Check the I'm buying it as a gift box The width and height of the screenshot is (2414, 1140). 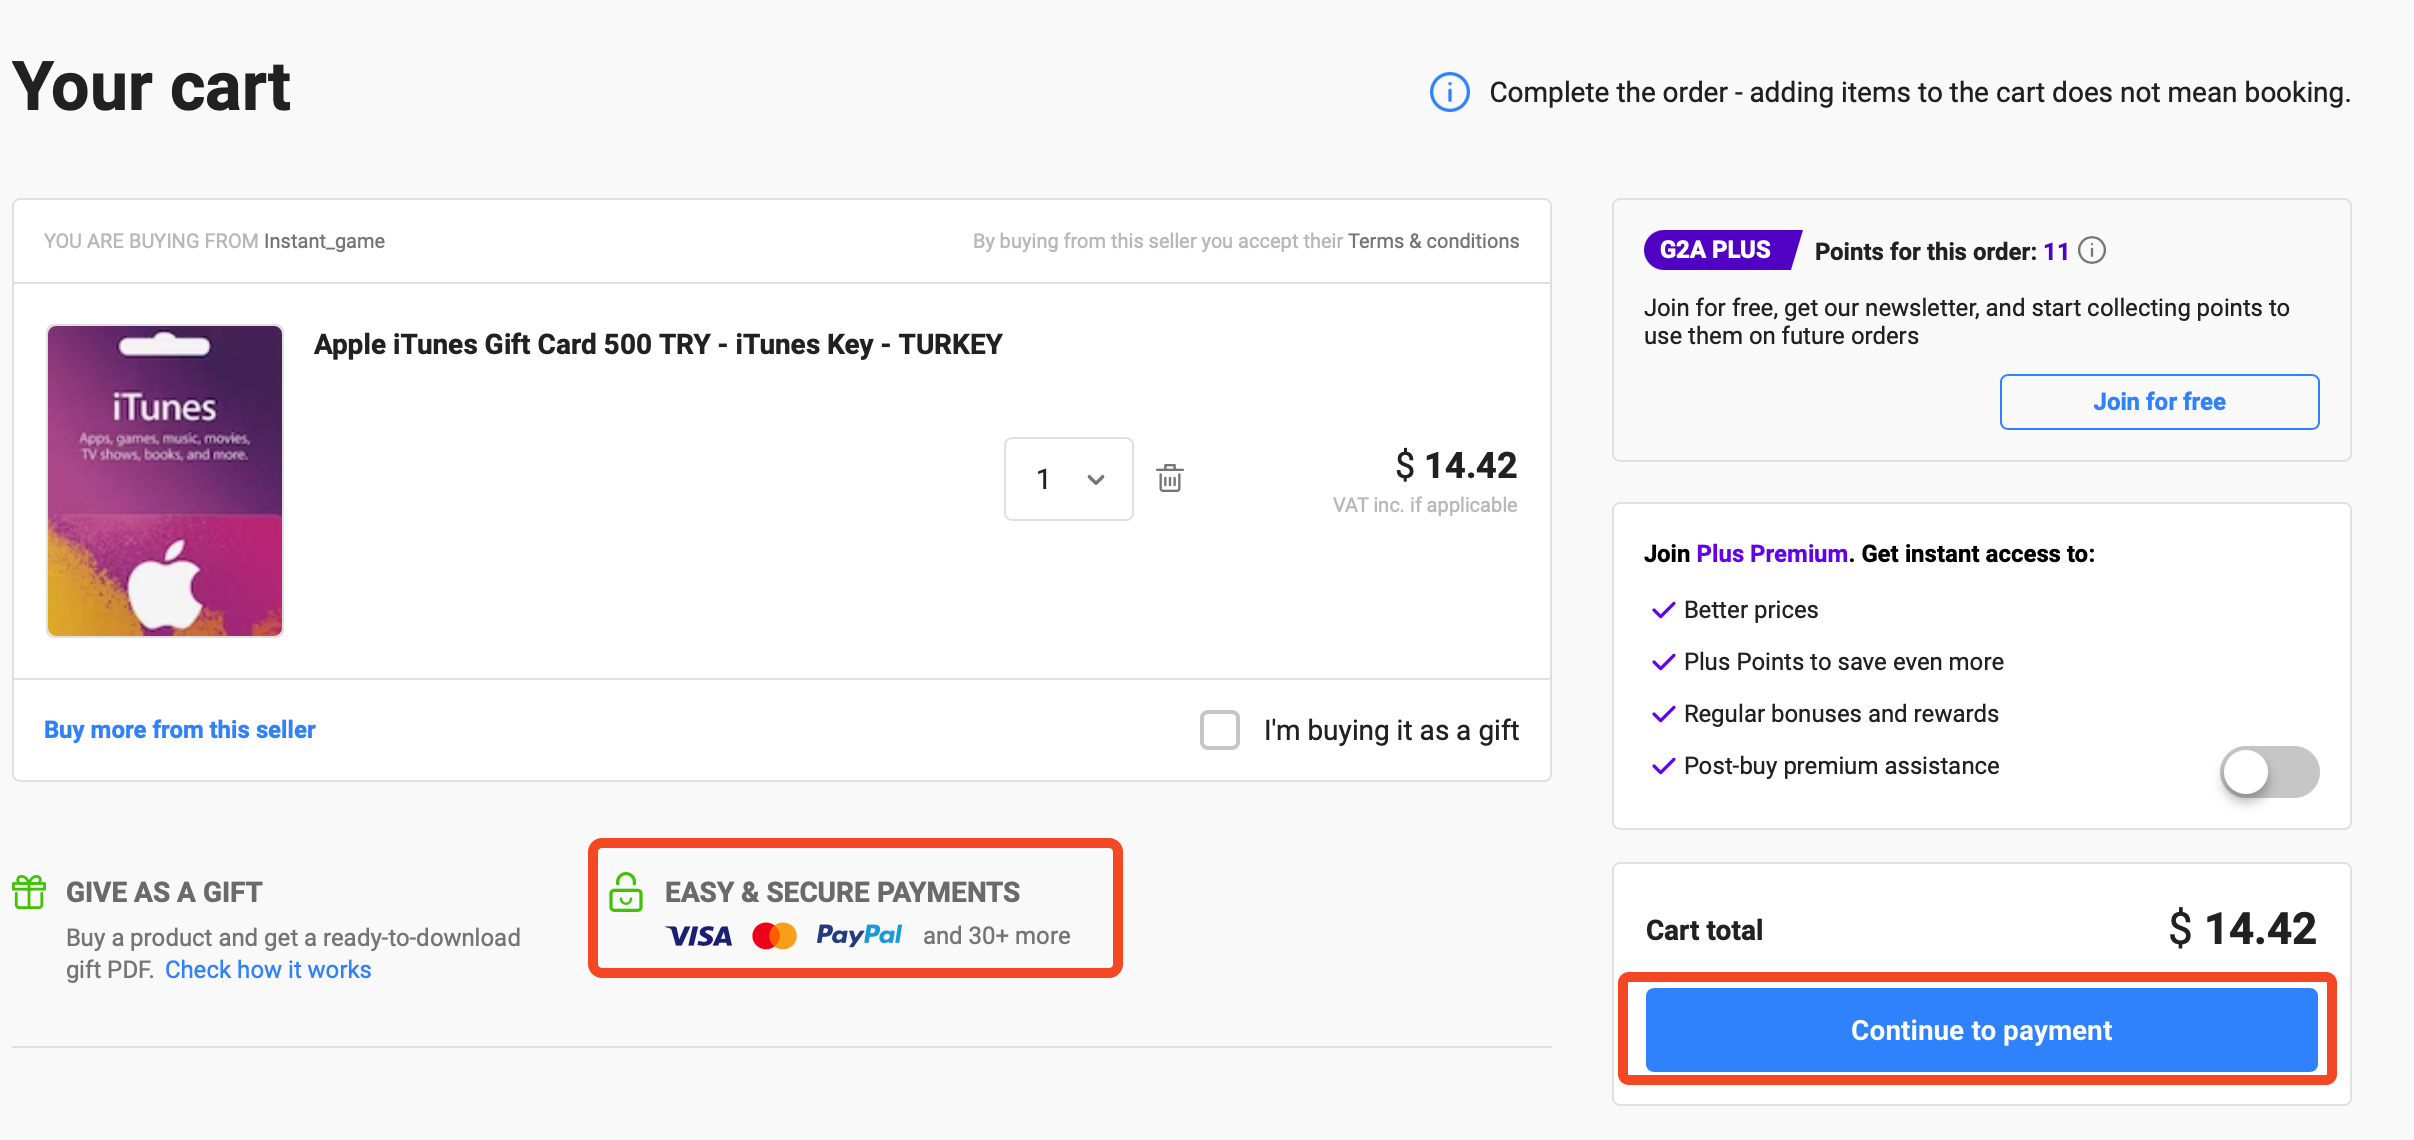tap(1219, 730)
